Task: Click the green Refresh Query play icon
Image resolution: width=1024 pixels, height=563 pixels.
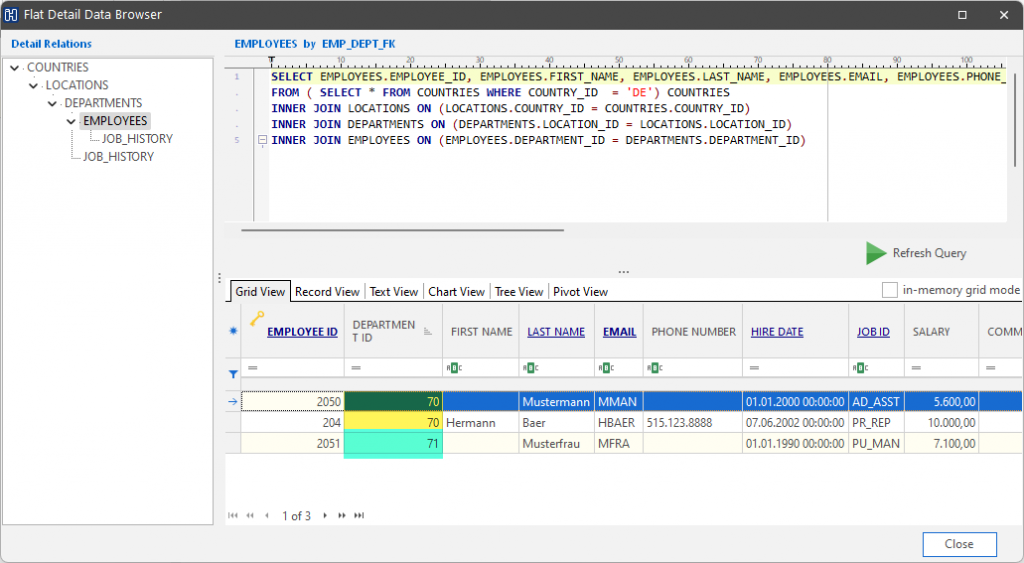Action: (876, 253)
